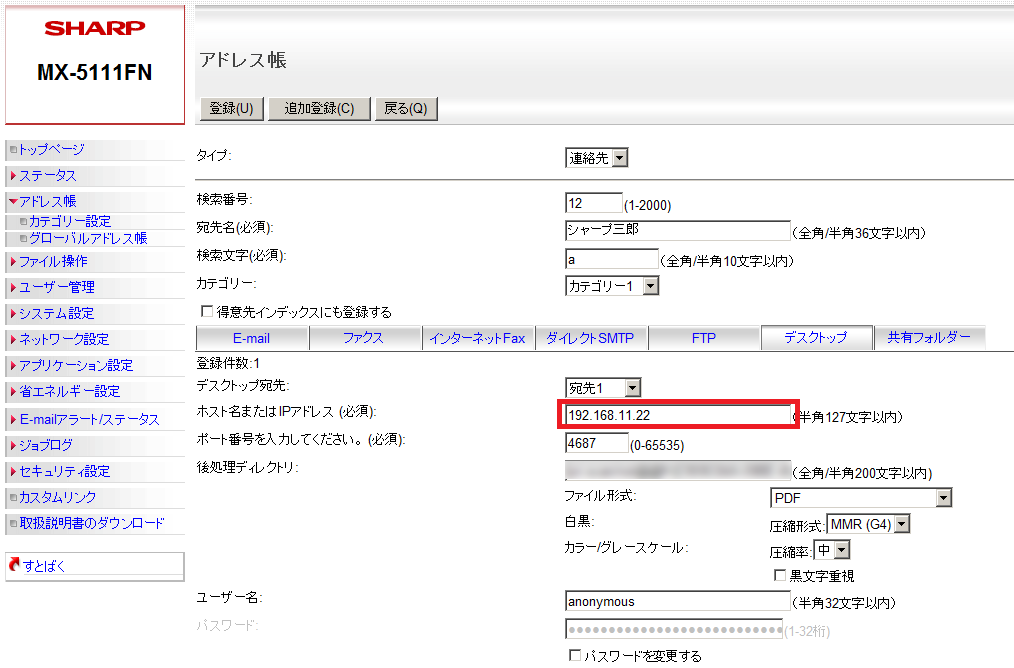Expand the ネットワーク設定 menu
The image size is (1014, 668).
tap(64, 339)
